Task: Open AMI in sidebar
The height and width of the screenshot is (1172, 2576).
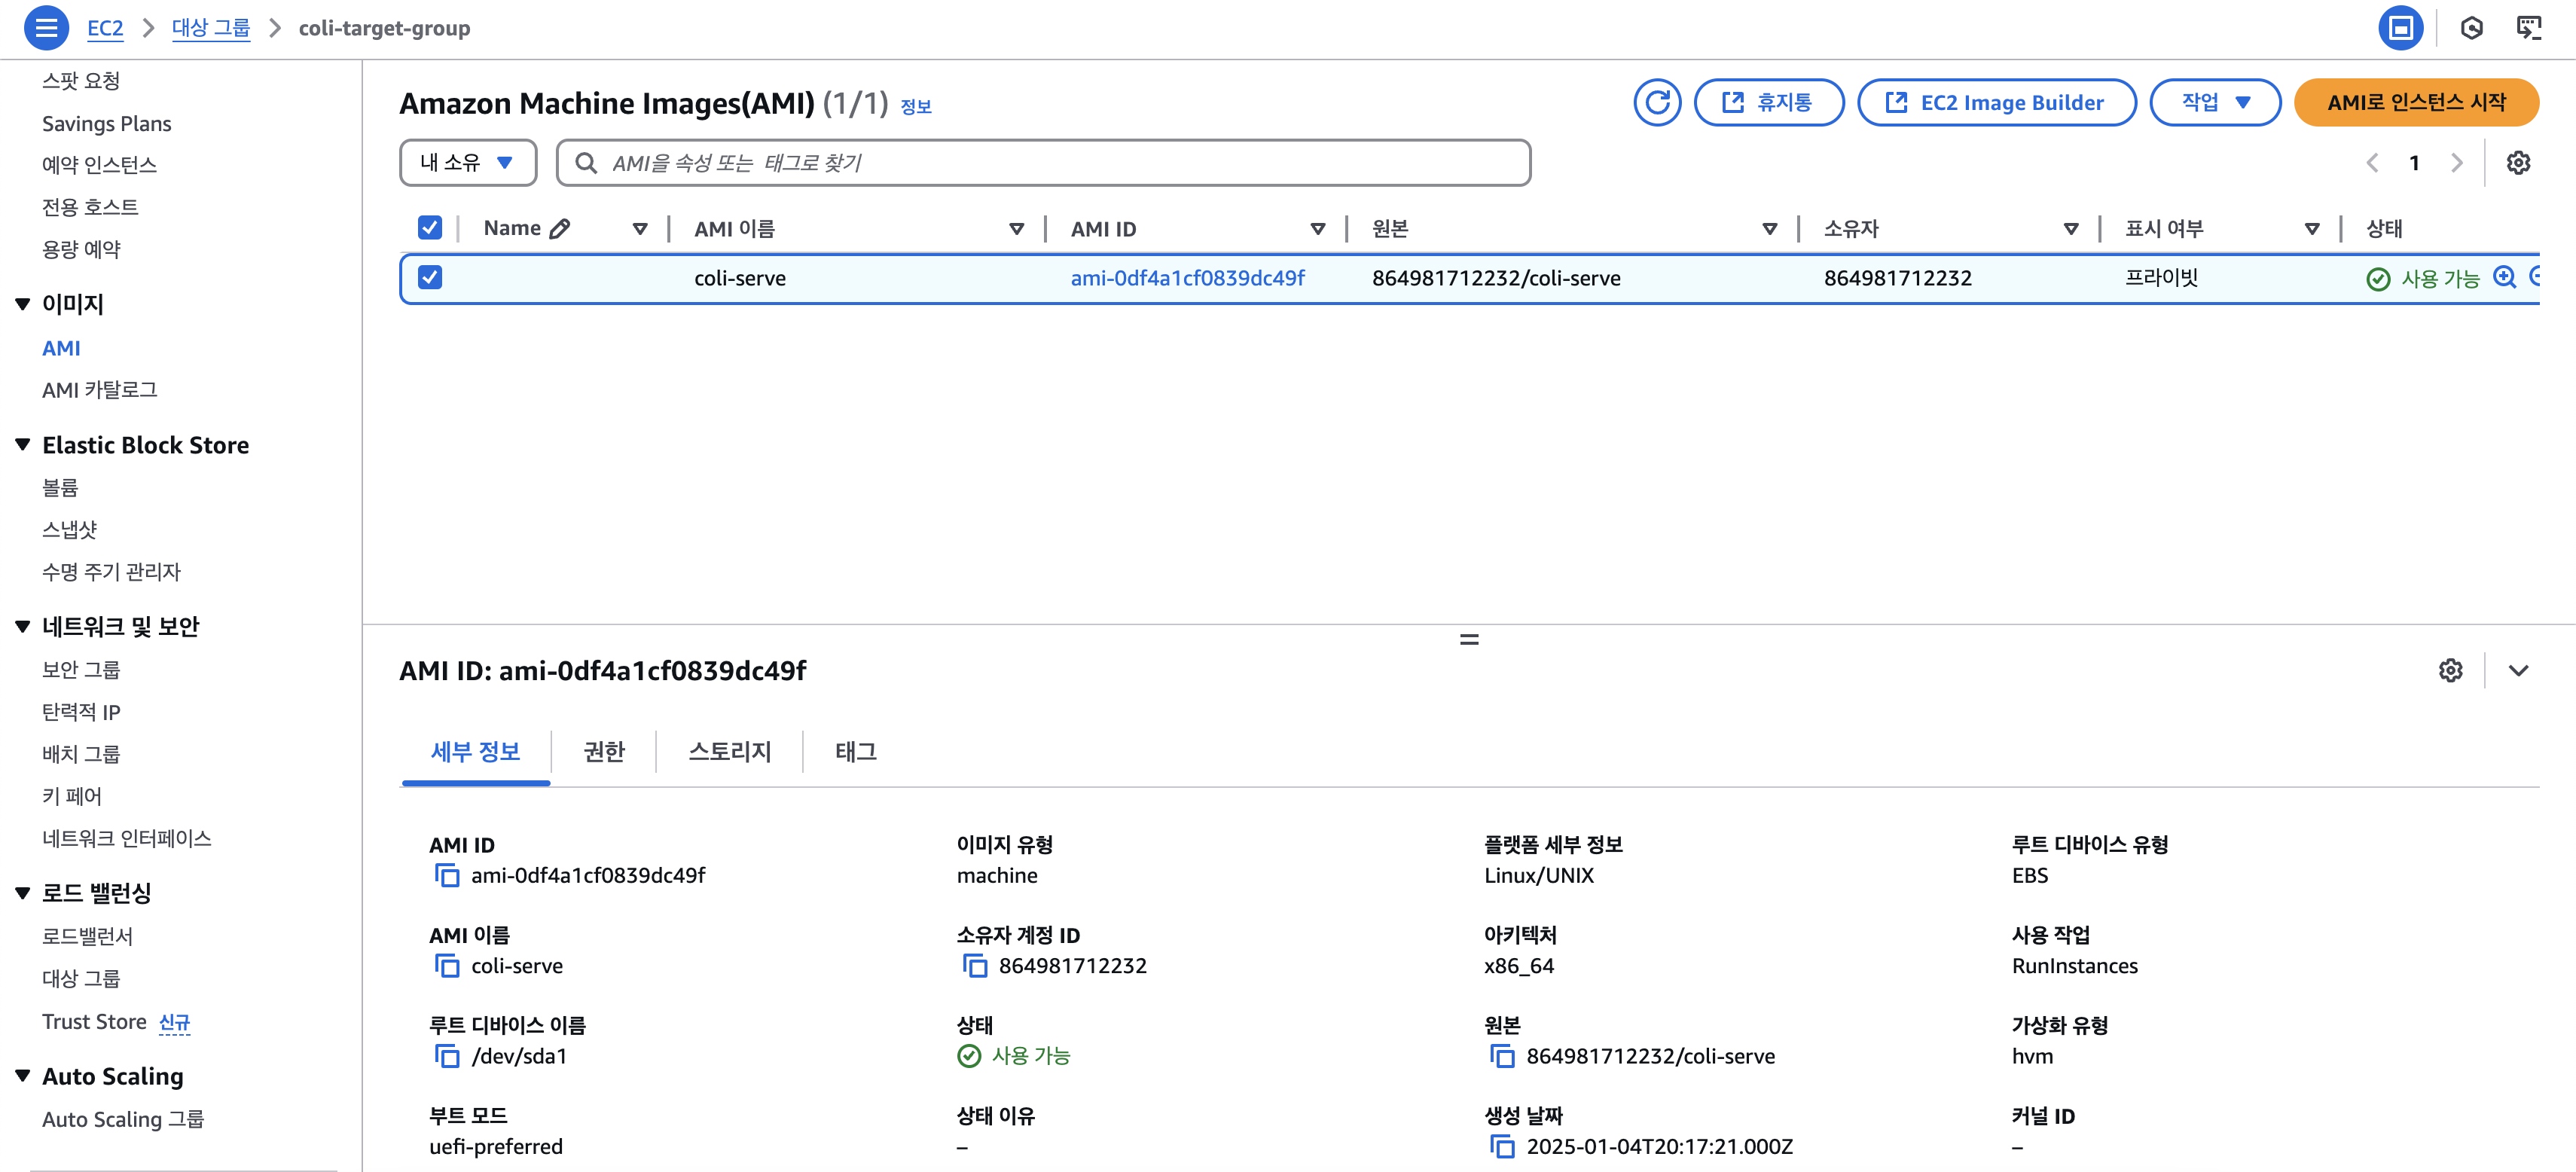Action: [61, 348]
